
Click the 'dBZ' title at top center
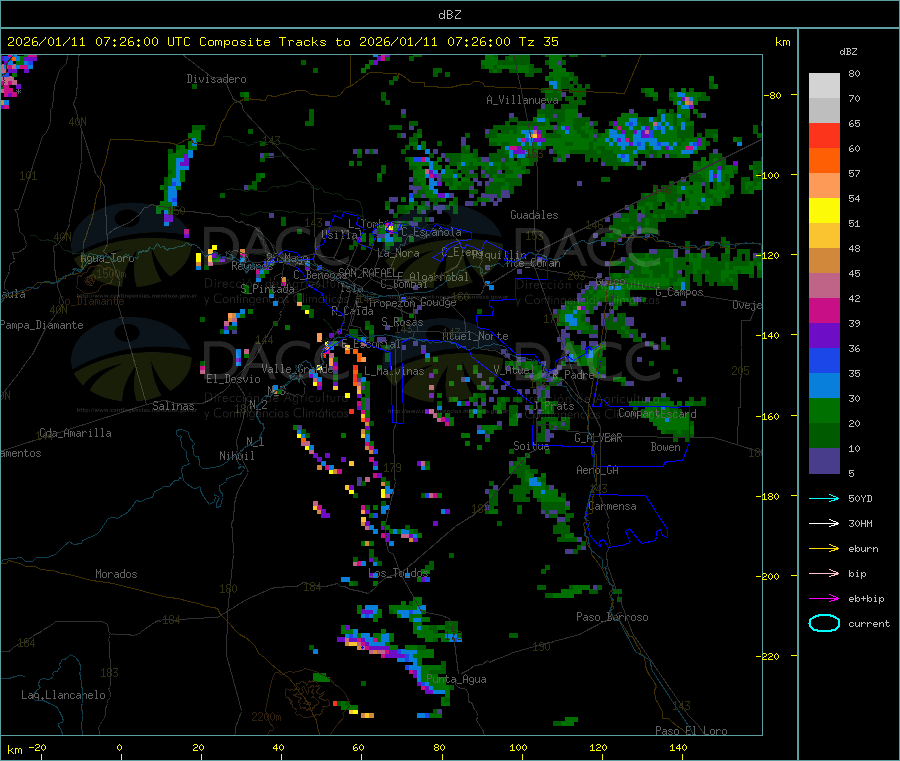point(449,15)
